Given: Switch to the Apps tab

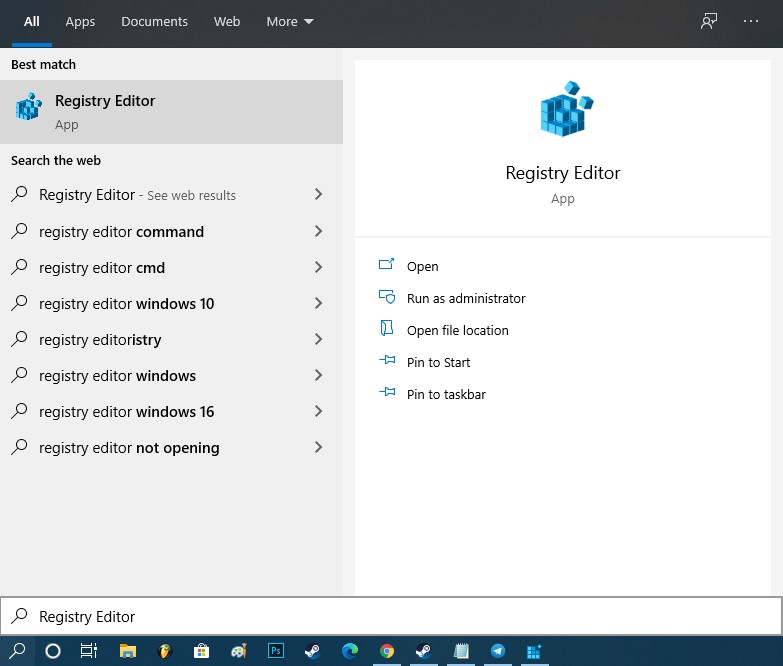Looking at the screenshot, I should pyautogui.click(x=80, y=21).
